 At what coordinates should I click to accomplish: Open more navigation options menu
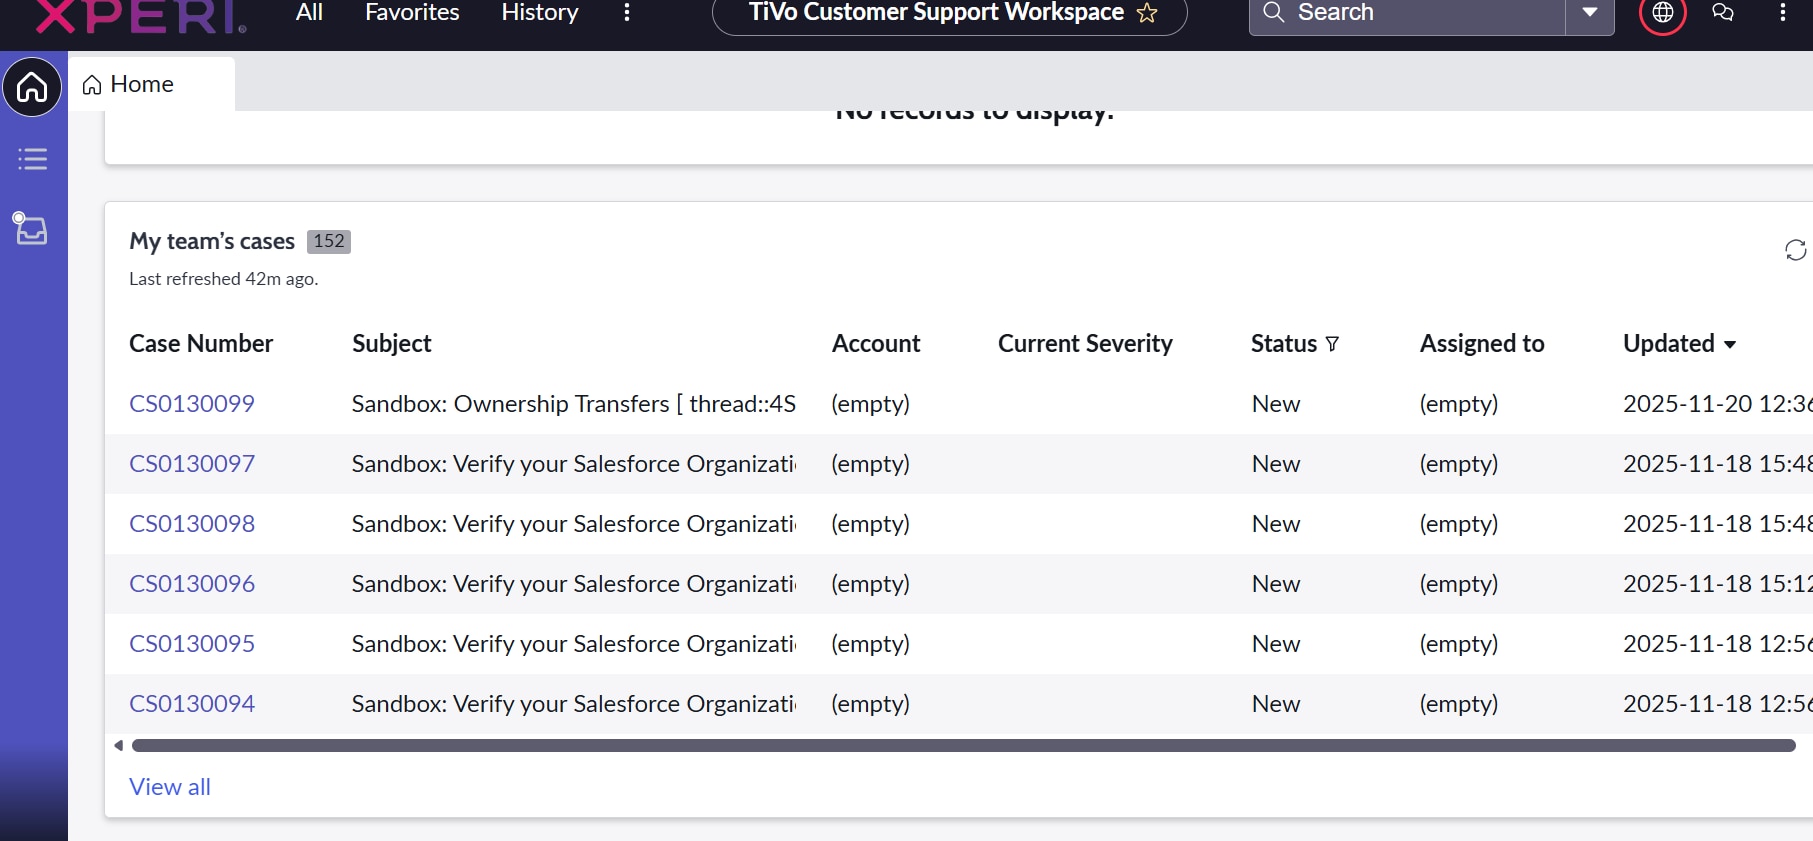pyautogui.click(x=627, y=12)
